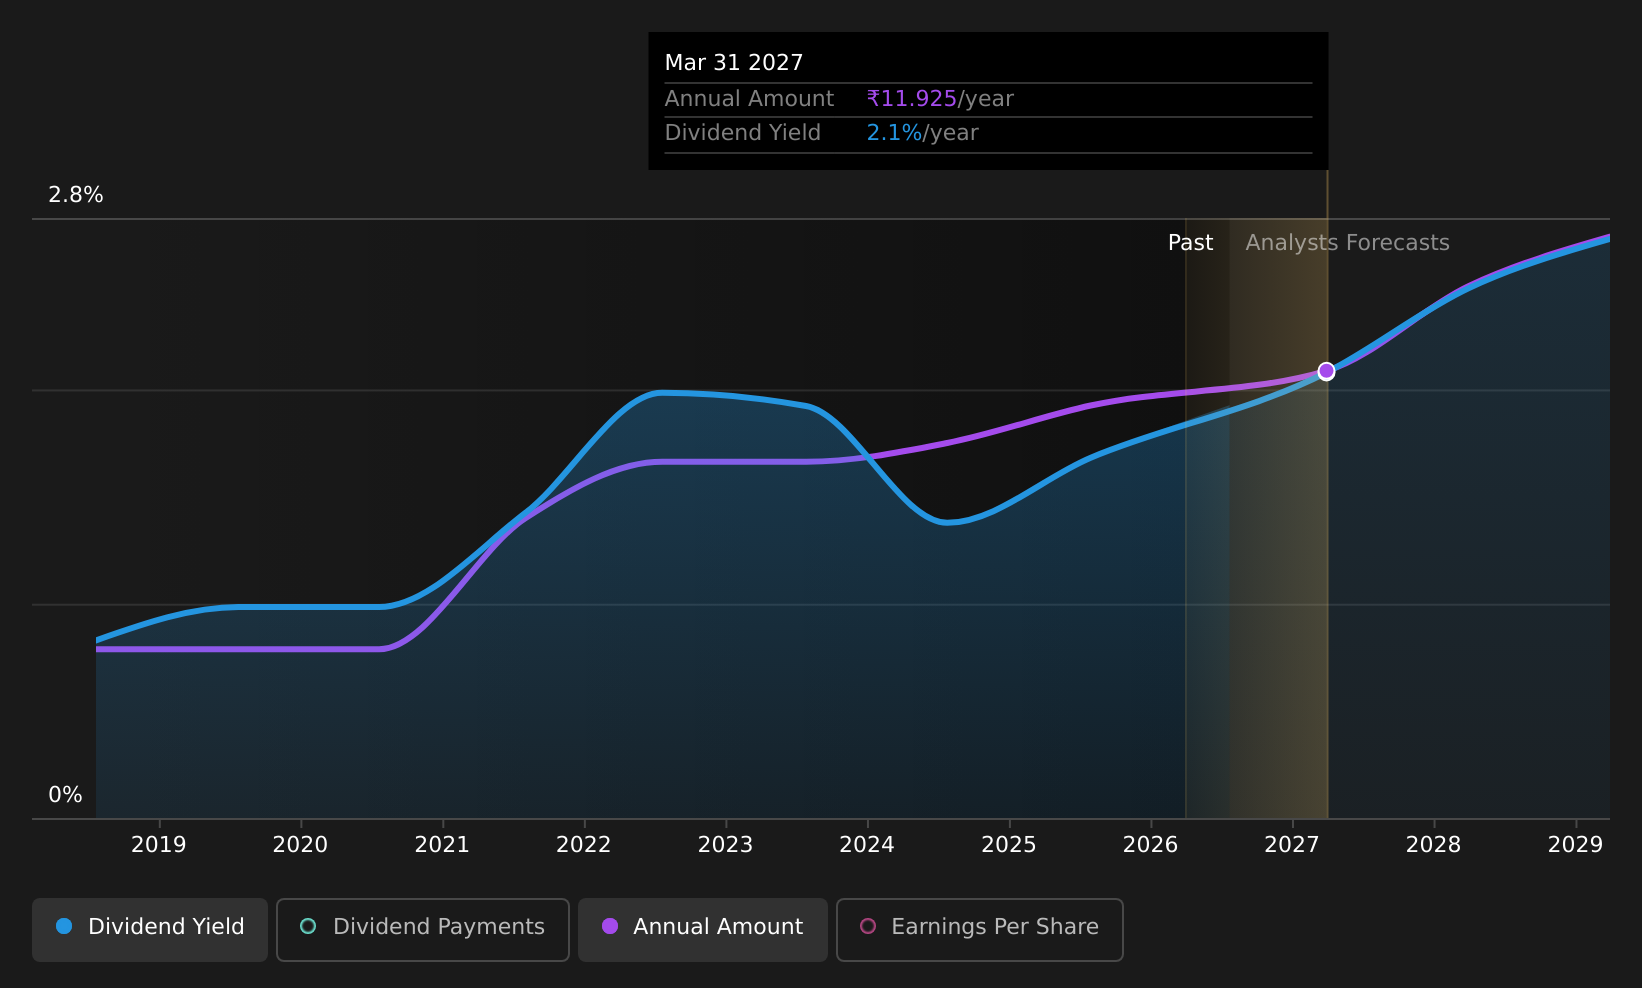Click the Past label in chart

(x=1190, y=243)
